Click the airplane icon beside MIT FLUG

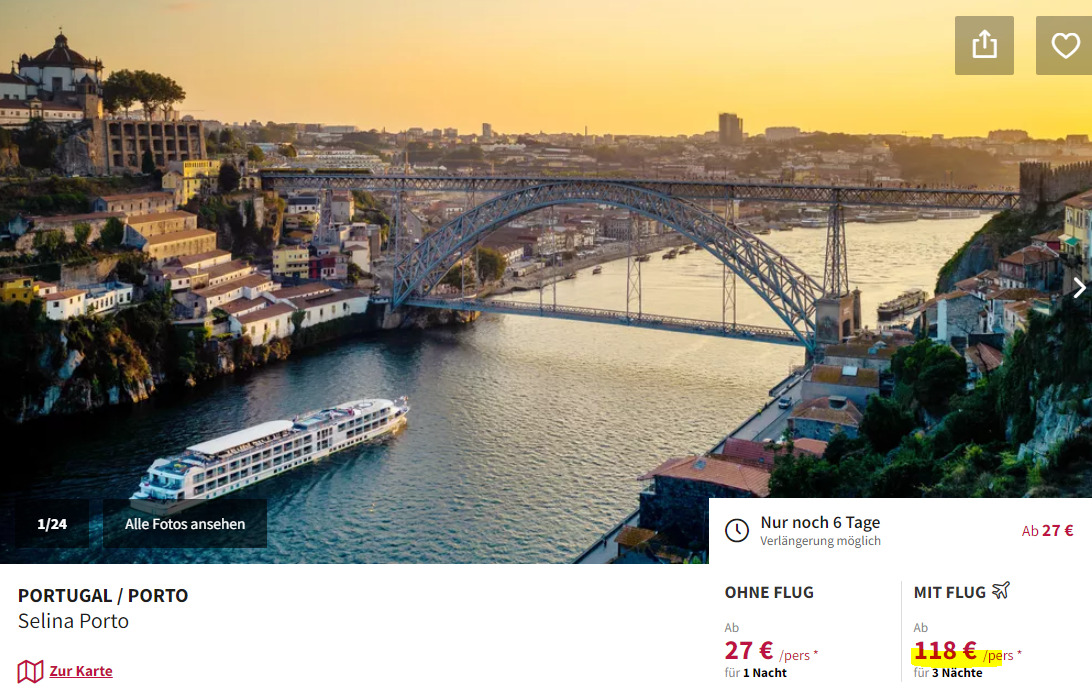pos(1001,591)
